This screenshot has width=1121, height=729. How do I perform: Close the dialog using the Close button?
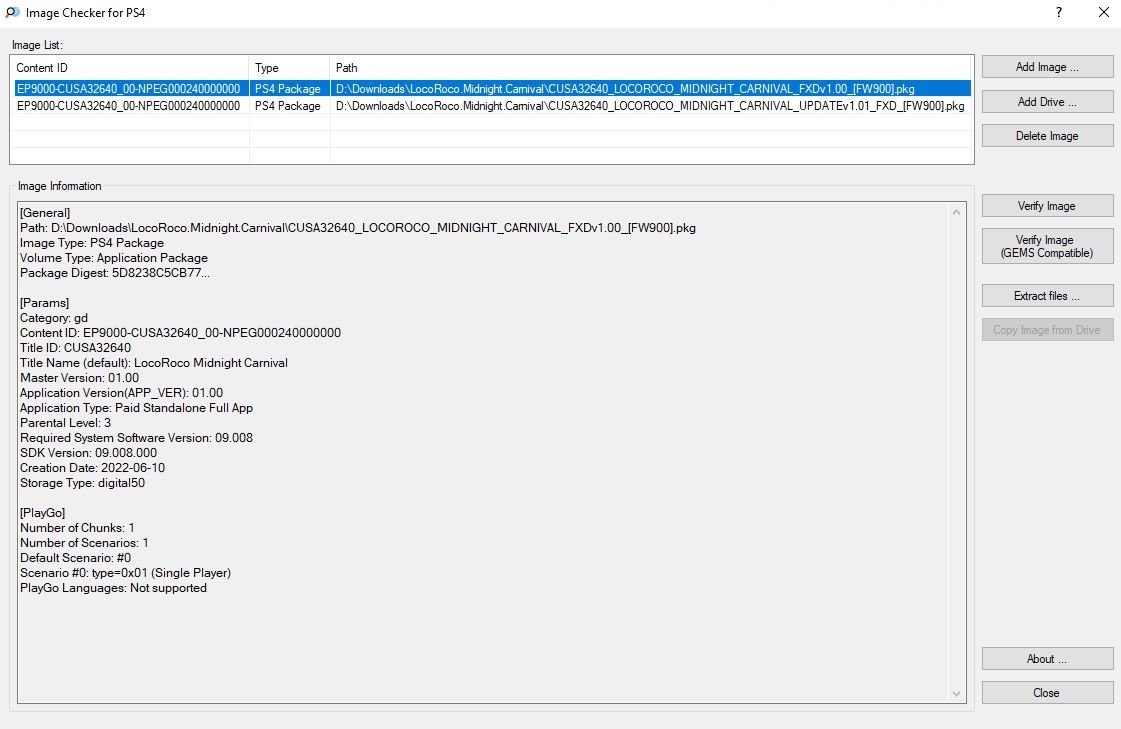pyautogui.click(x=1047, y=693)
